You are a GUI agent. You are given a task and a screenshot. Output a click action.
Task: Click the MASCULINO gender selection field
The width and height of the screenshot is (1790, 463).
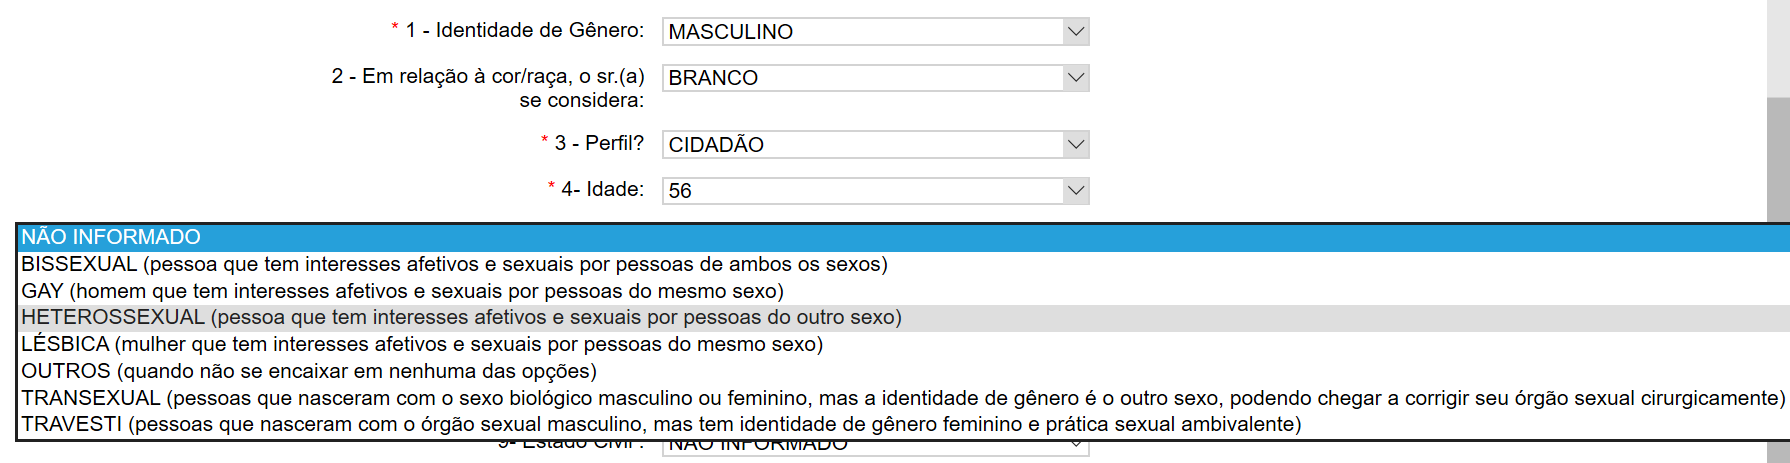click(x=862, y=32)
